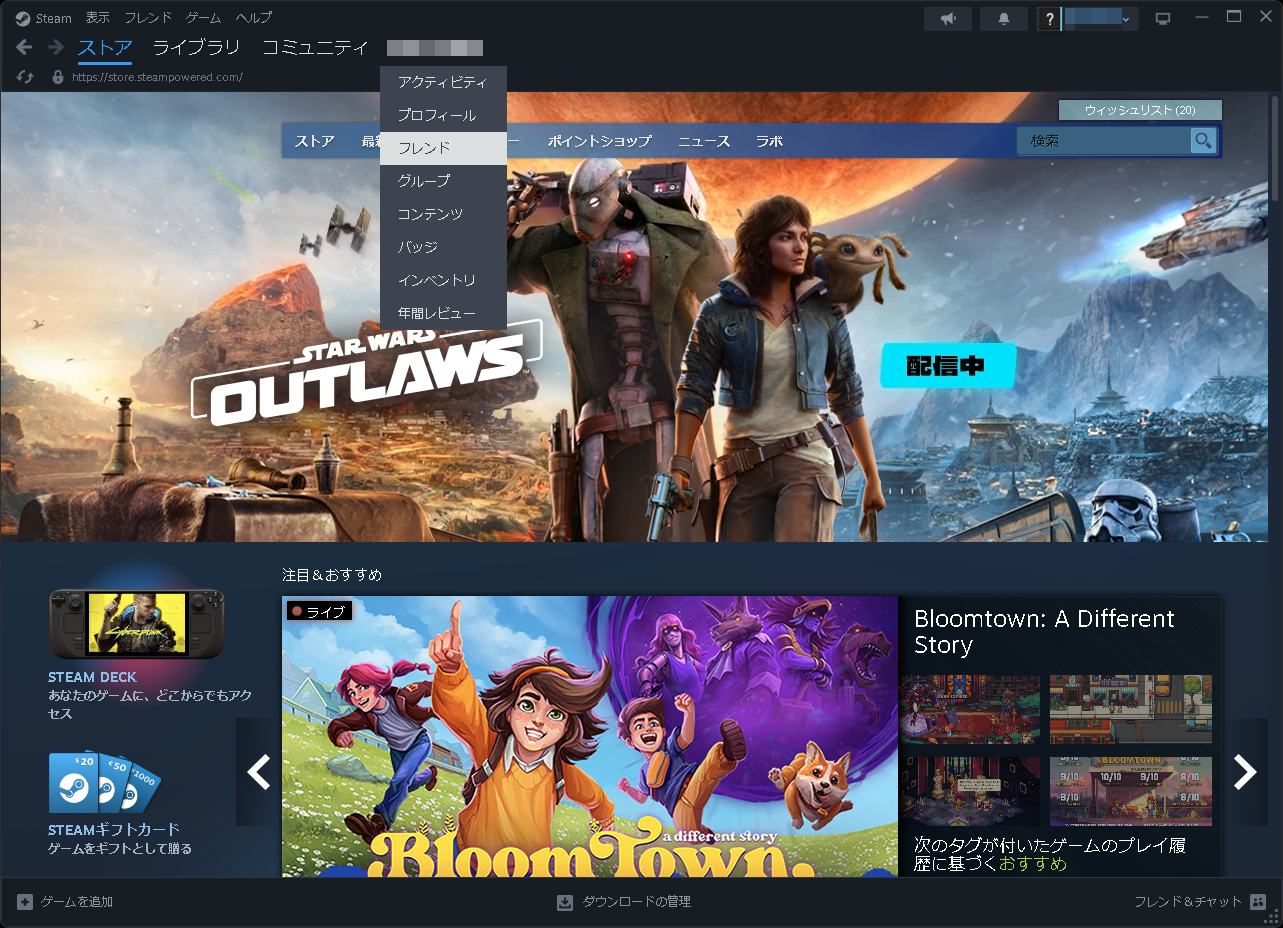Click the blurred username tab next to コミュニティ
1283x928 pixels.
[435, 47]
